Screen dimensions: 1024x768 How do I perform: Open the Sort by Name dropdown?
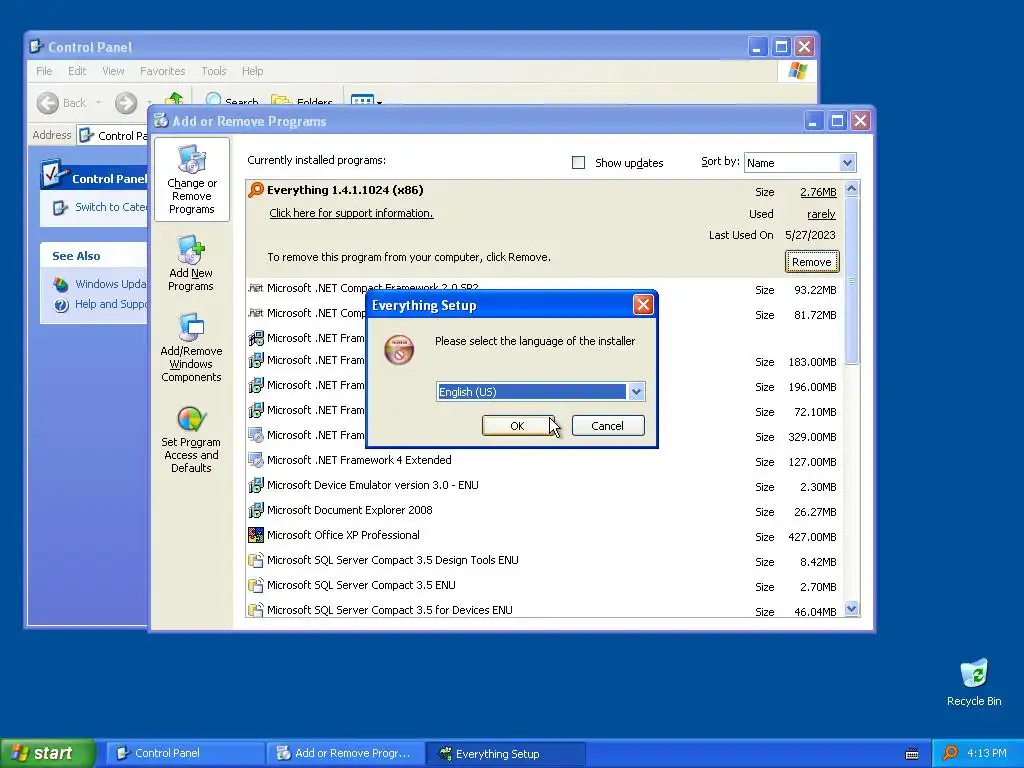(846, 163)
